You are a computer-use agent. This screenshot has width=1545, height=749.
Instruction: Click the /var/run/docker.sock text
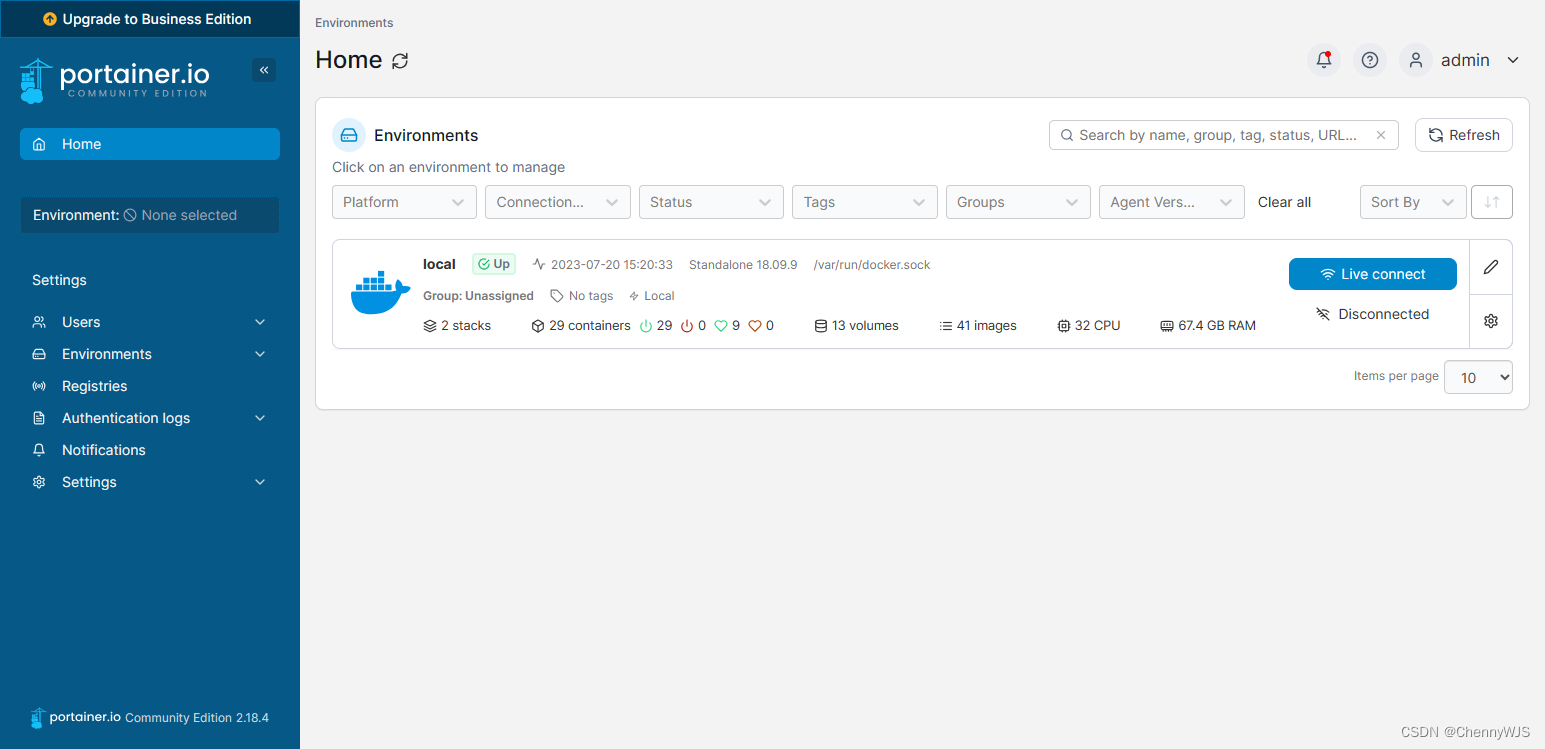tap(872, 265)
